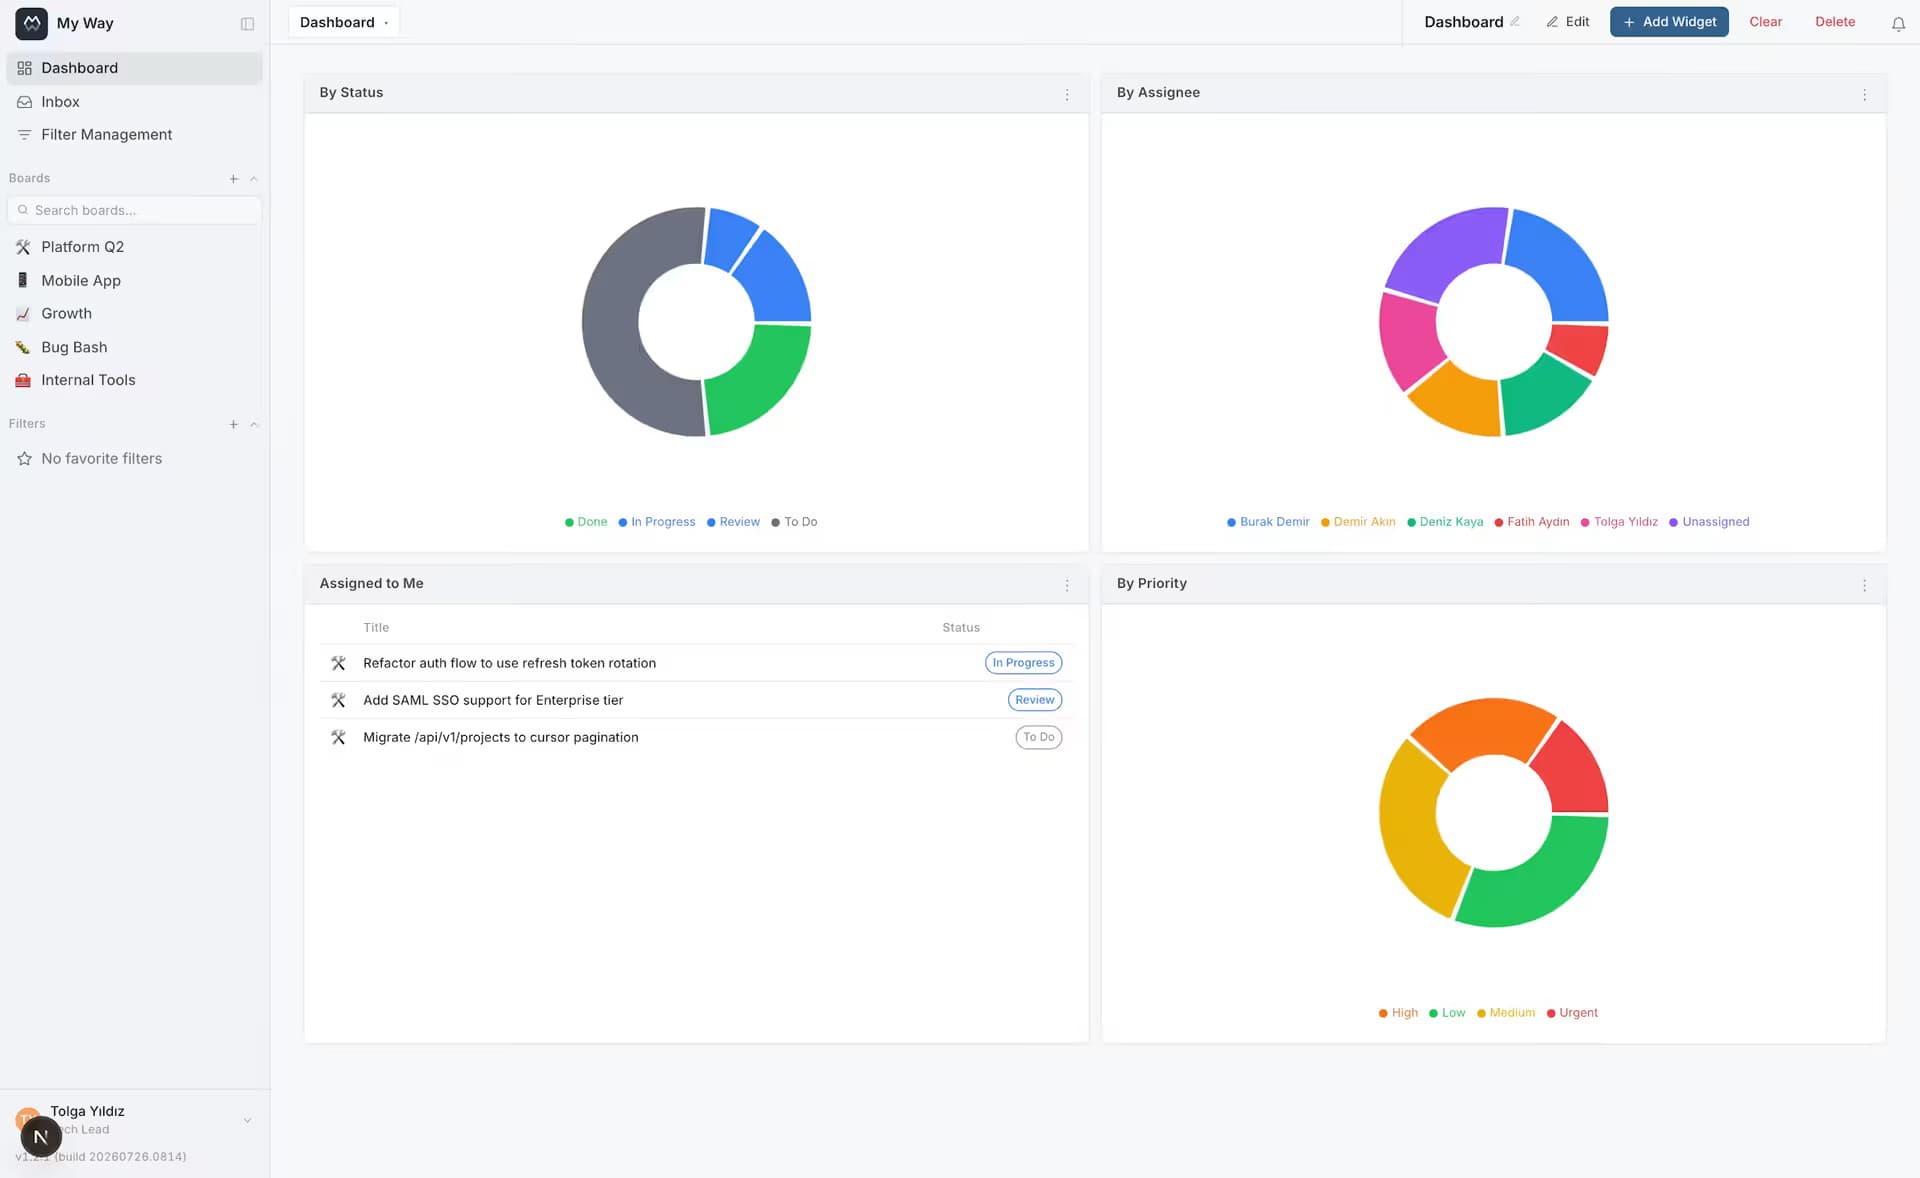Screen dimensions: 1920x1178
Task: Open the Migrate /api/v1/projects task
Action: 500,737
